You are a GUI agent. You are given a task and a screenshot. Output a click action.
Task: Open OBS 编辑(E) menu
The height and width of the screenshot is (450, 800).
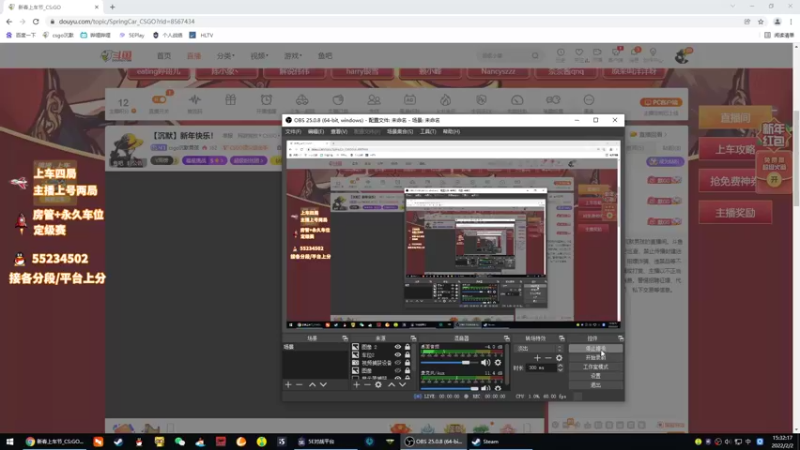coord(316,132)
